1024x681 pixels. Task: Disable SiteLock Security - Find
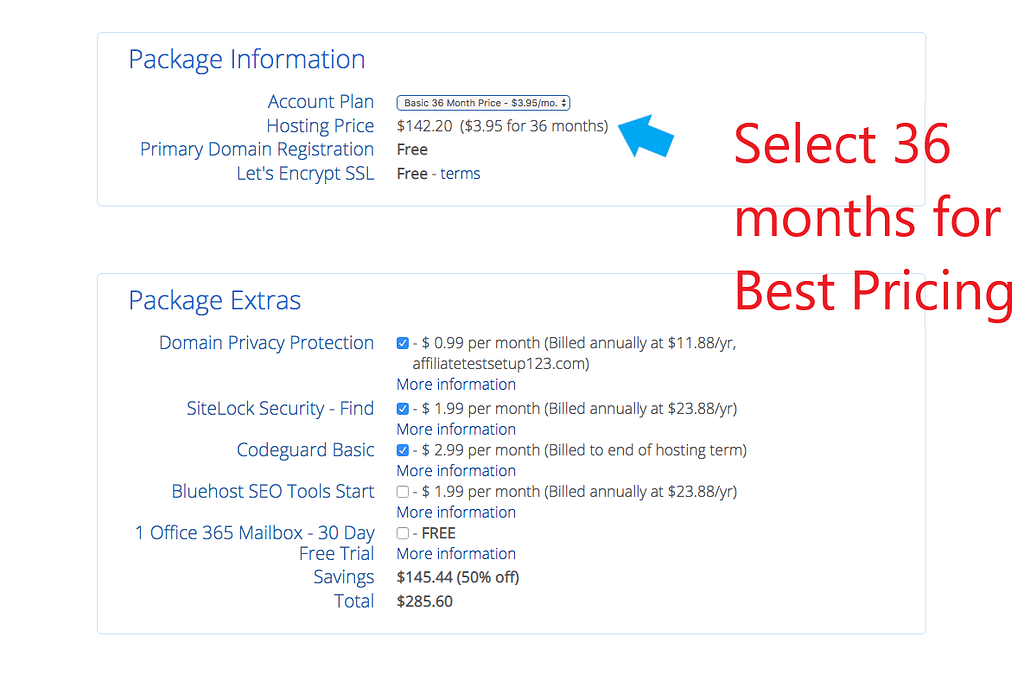click(403, 408)
